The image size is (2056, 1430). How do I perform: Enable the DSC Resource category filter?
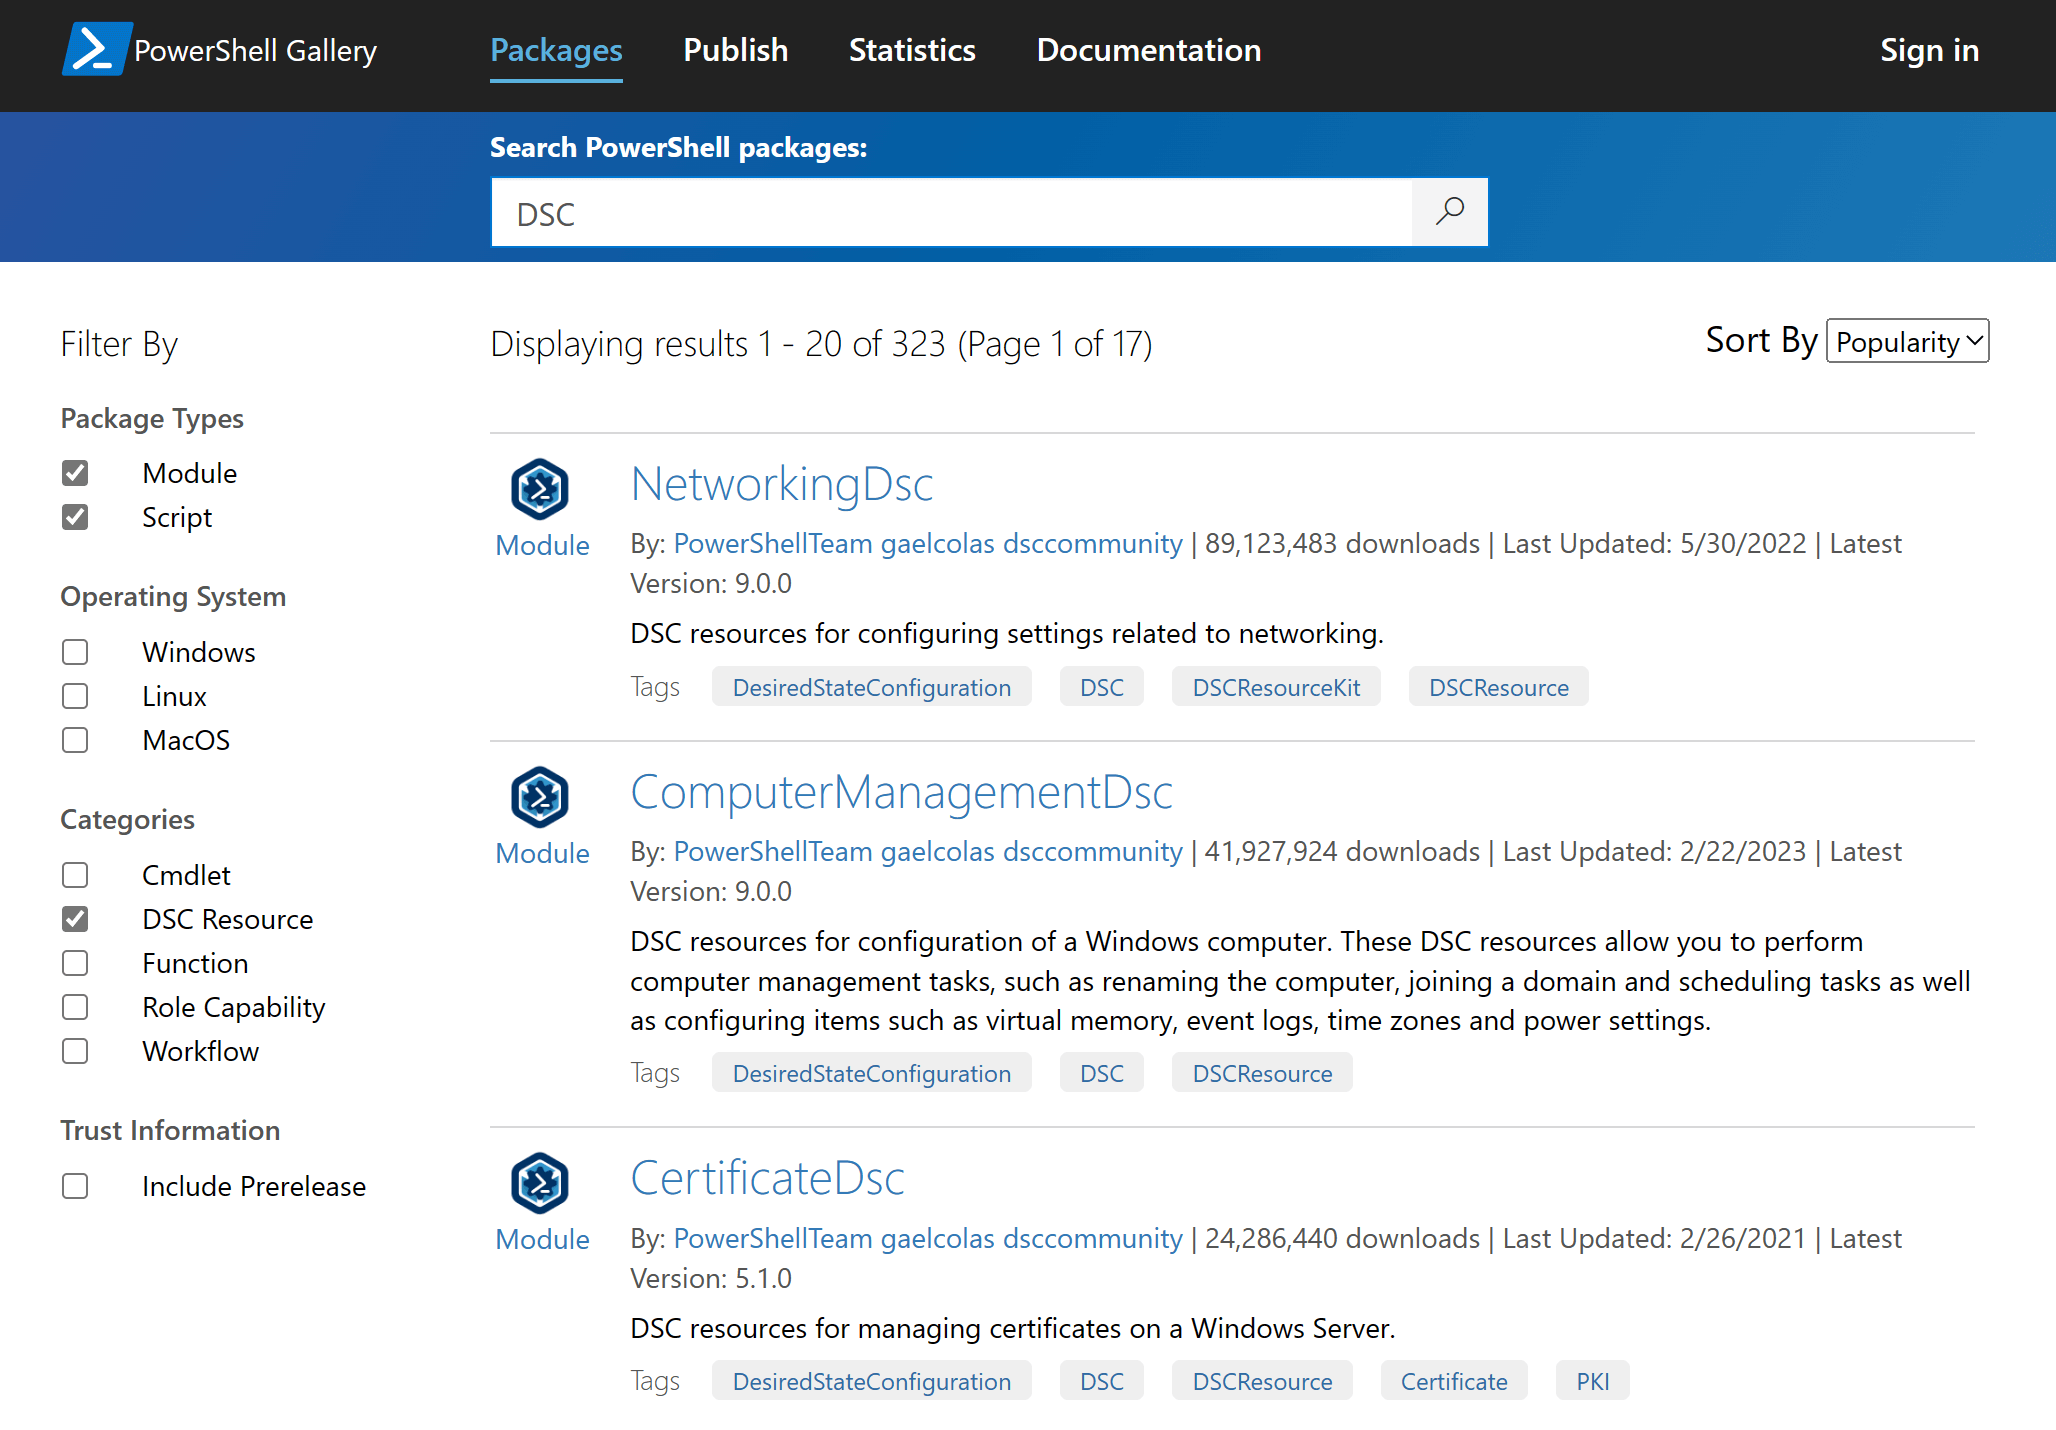point(73,919)
